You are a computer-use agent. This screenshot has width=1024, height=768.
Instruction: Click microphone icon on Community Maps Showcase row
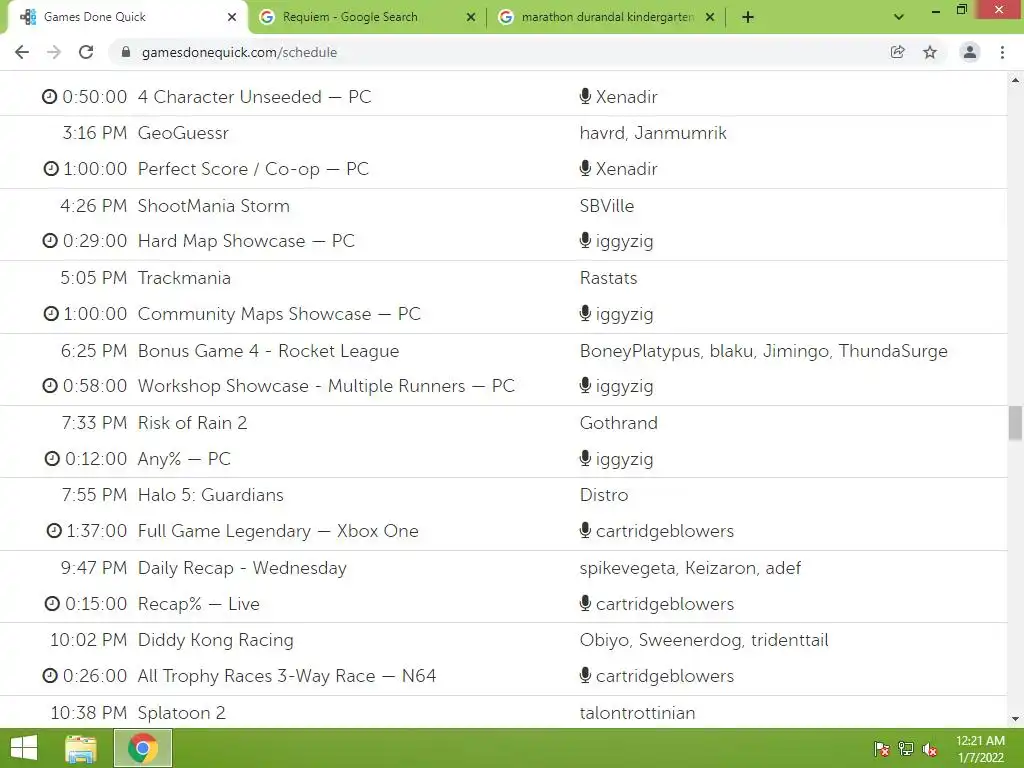pyautogui.click(x=585, y=314)
